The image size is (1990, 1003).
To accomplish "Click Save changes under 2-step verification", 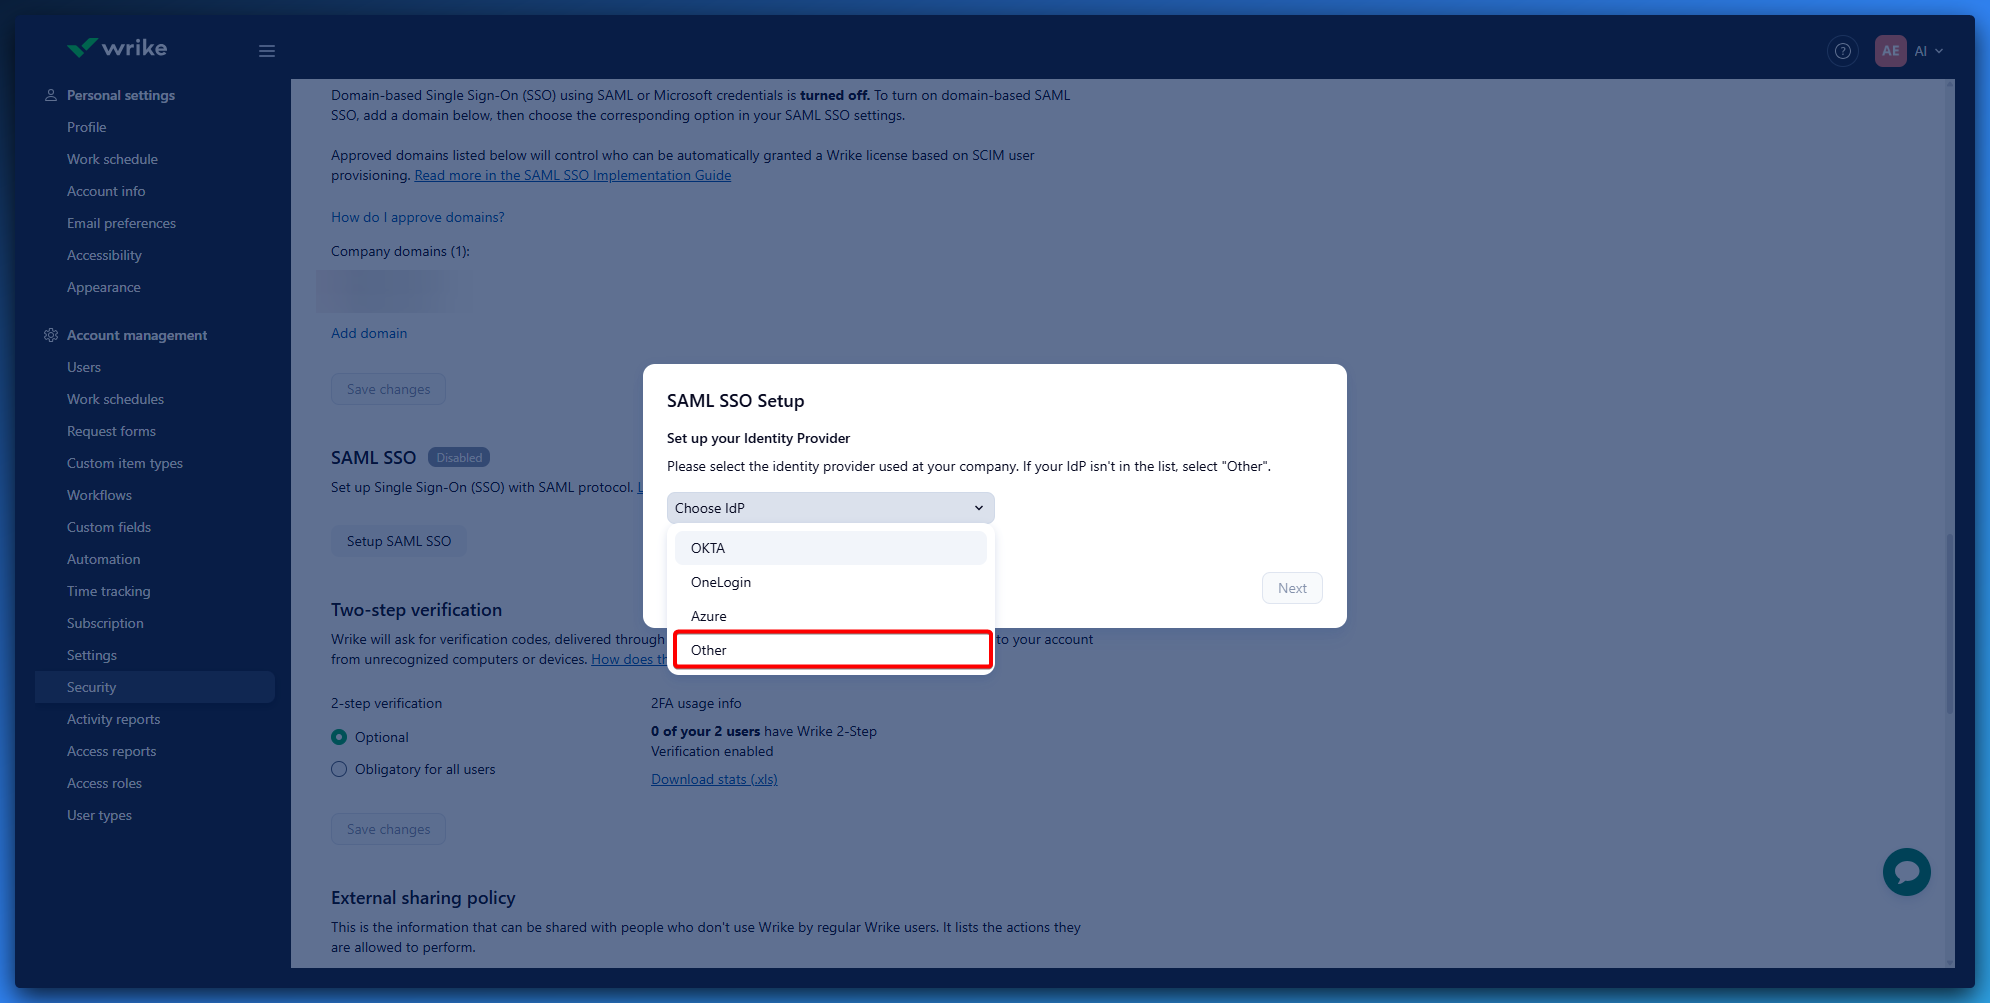I will (x=388, y=829).
